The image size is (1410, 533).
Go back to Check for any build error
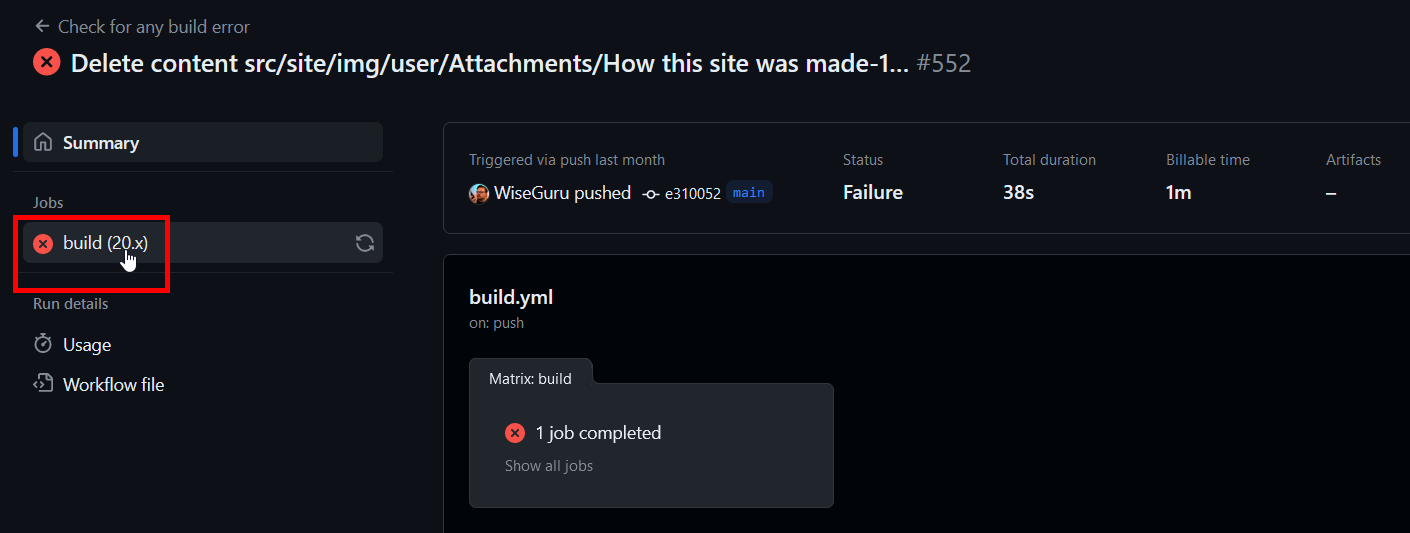(153, 27)
